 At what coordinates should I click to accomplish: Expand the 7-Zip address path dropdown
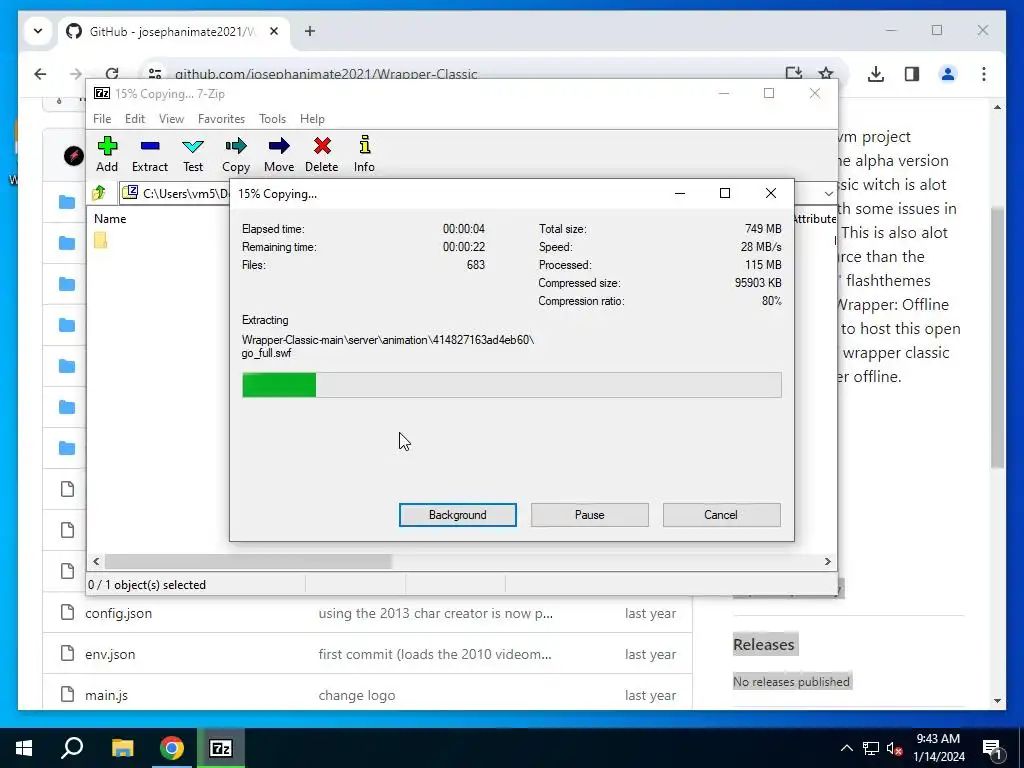click(828, 193)
